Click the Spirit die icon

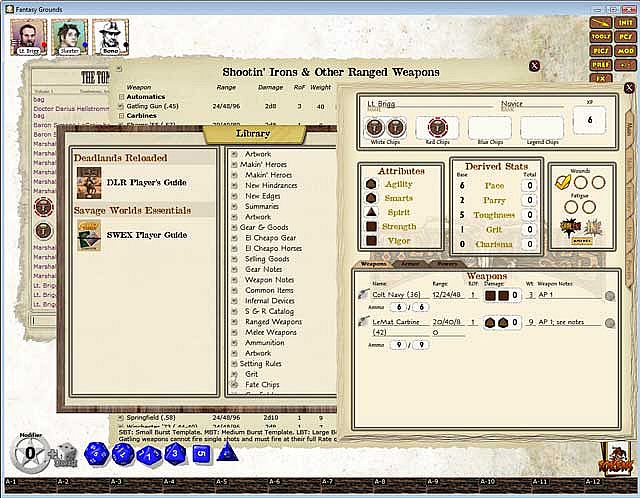(x=371, y=212)
